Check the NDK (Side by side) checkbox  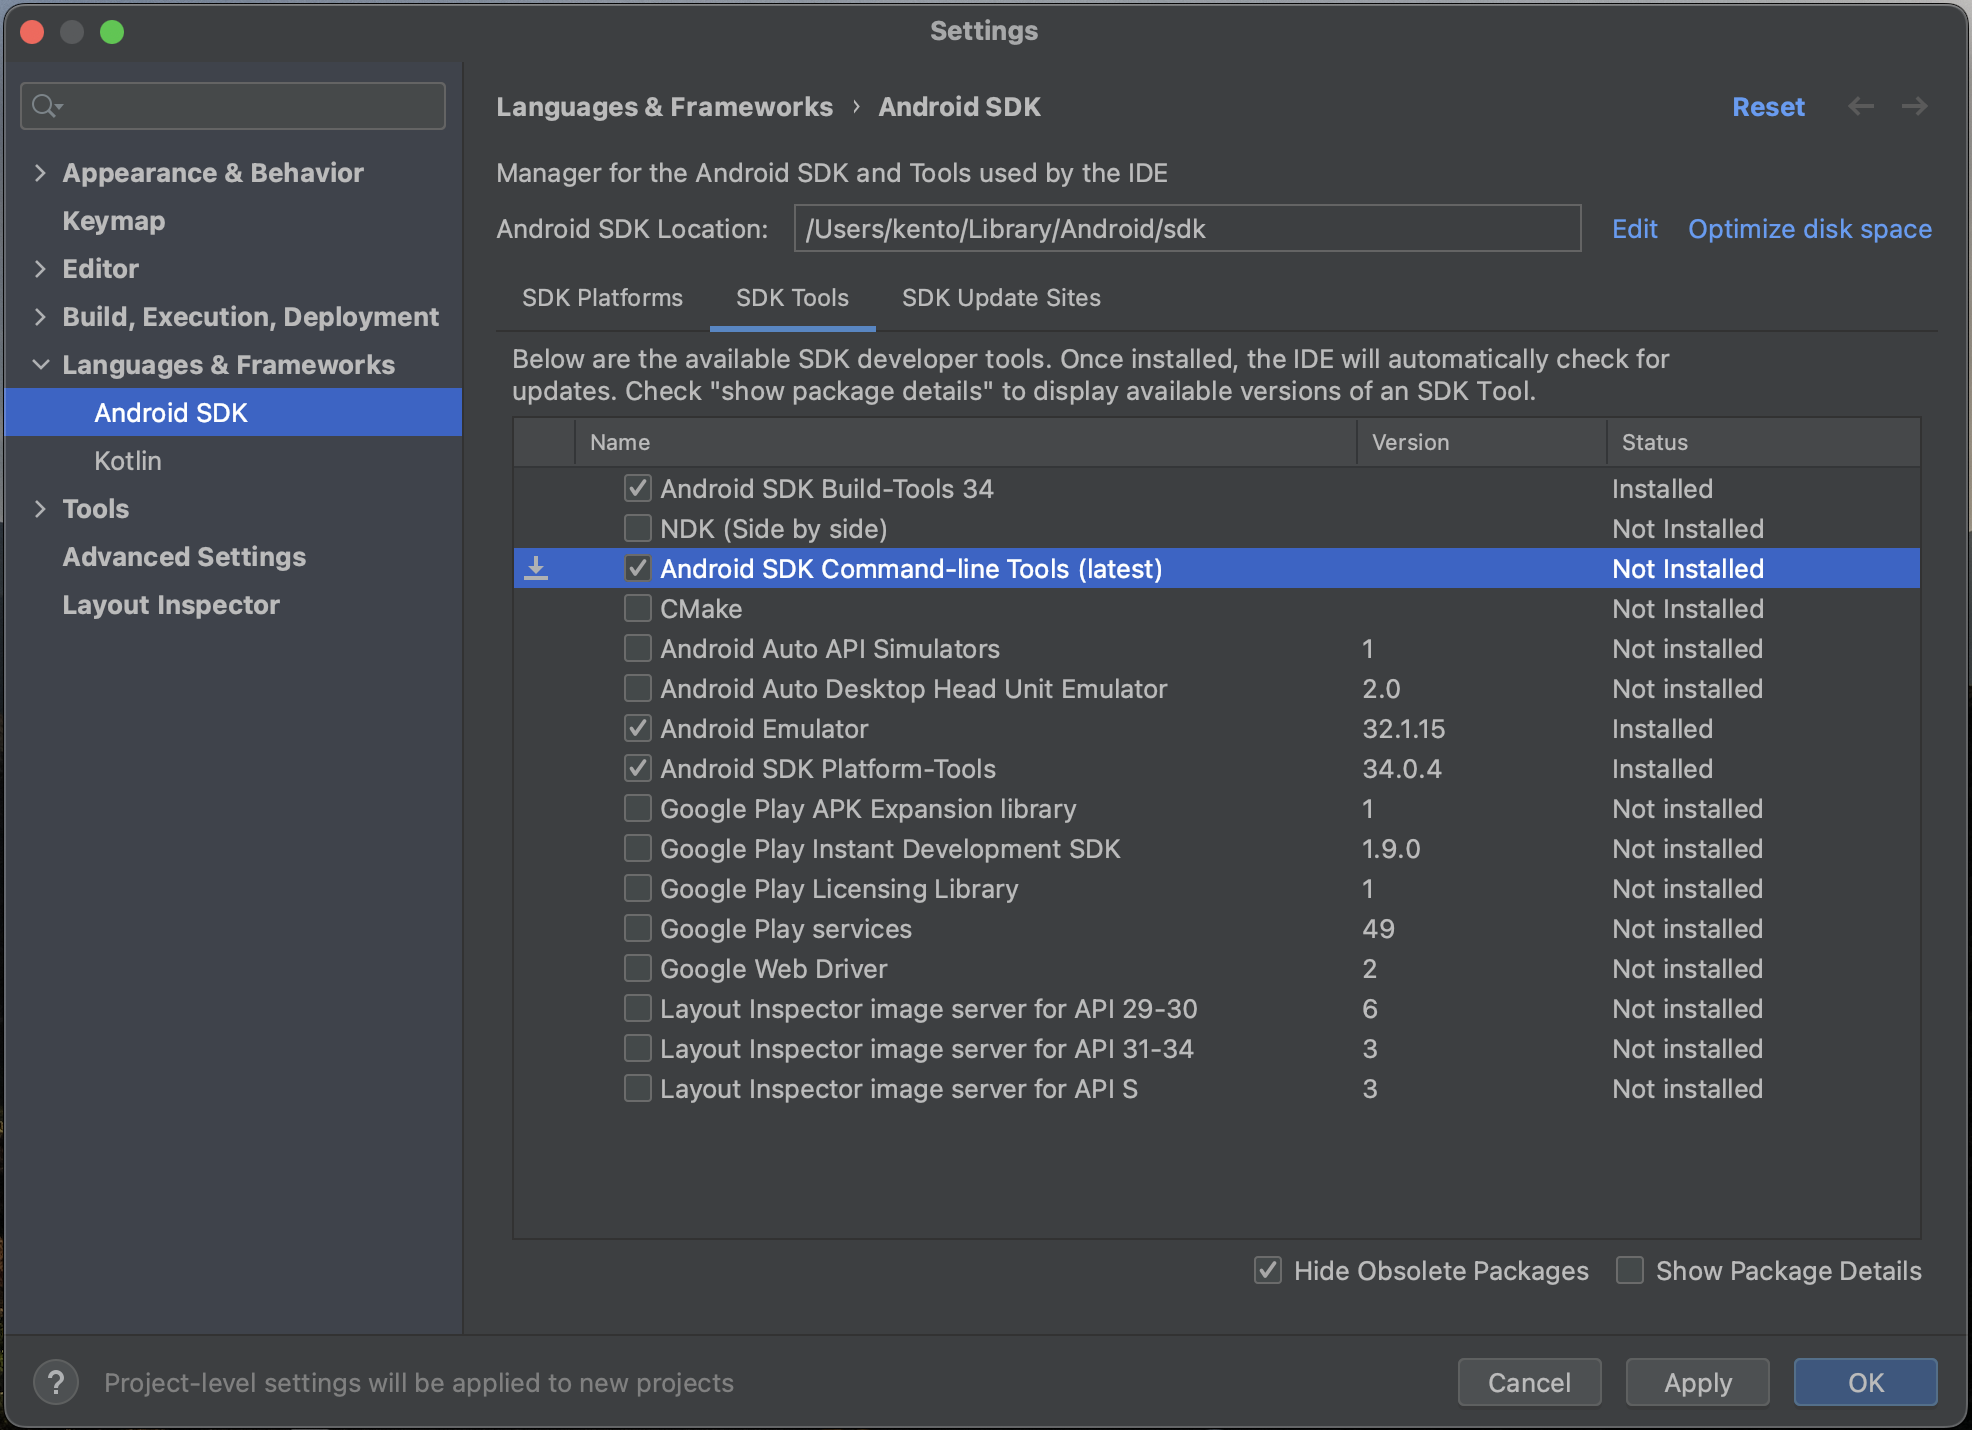[x=637, y=528]
